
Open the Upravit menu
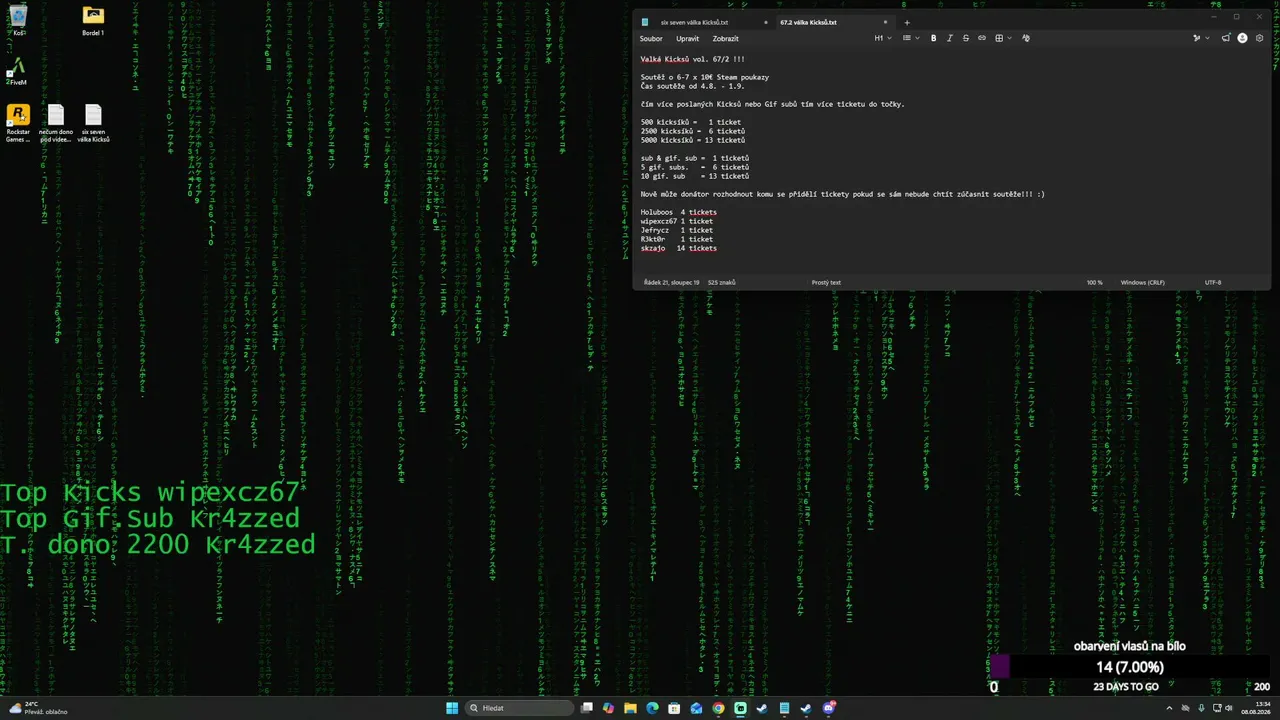687,38
